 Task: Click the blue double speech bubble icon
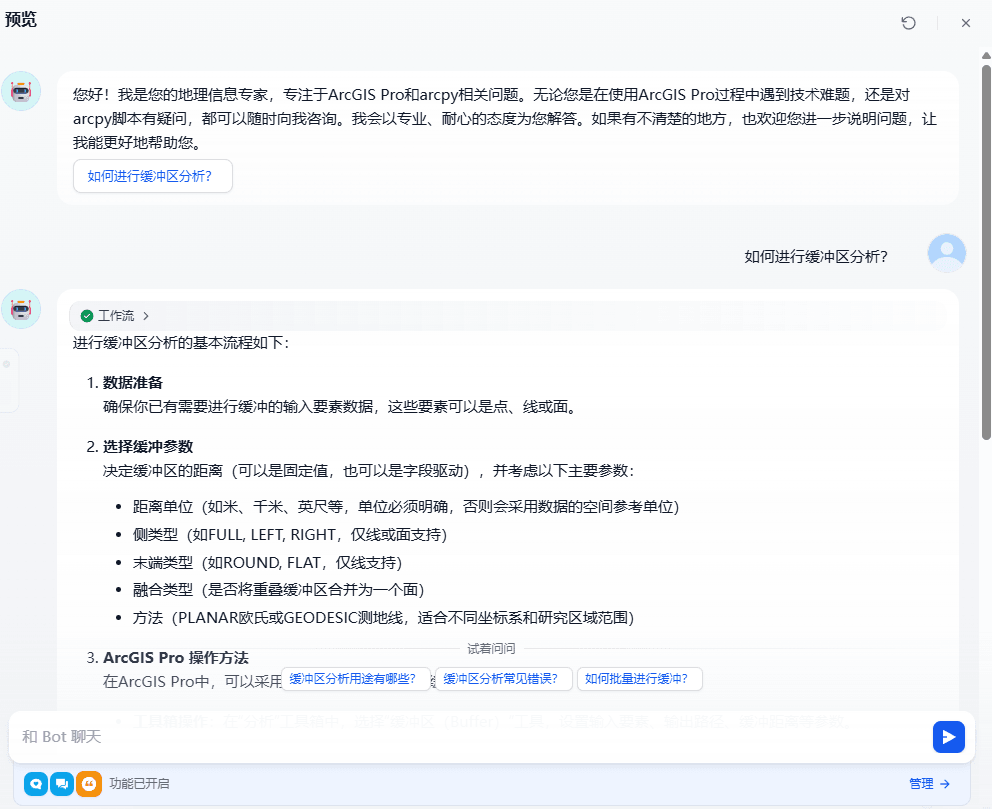(x=62, y=784)
